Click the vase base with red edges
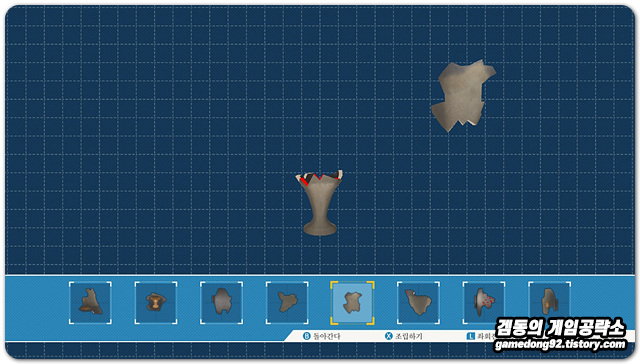640x364 pixels. pyautogui.click(x=320, y=203)
